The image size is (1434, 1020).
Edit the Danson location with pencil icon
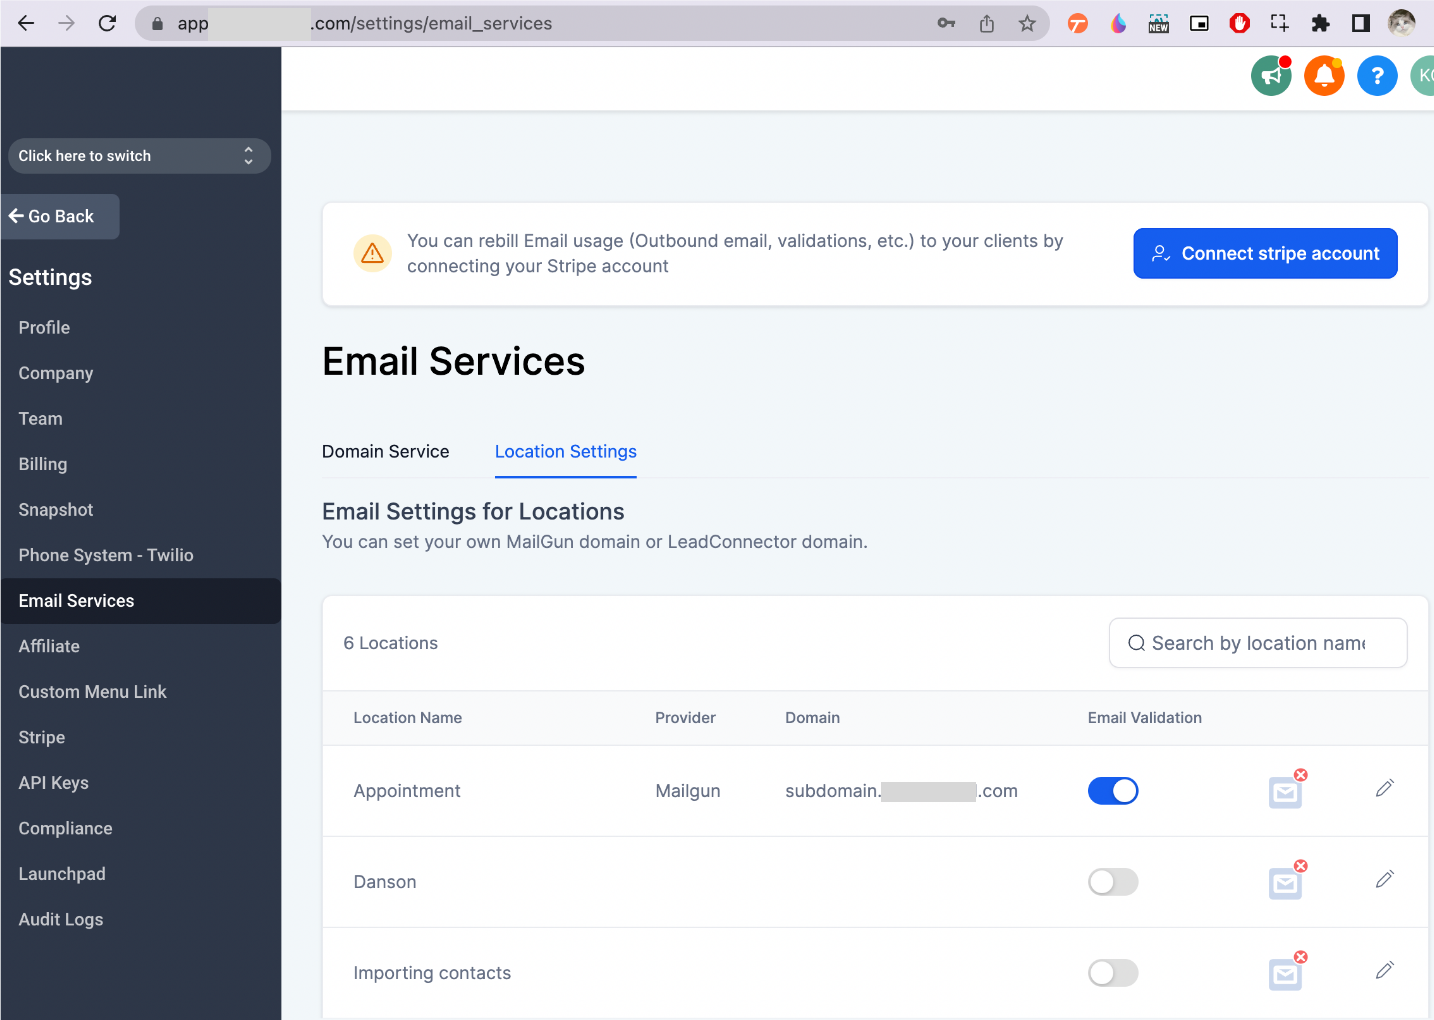pos(1385,880)
